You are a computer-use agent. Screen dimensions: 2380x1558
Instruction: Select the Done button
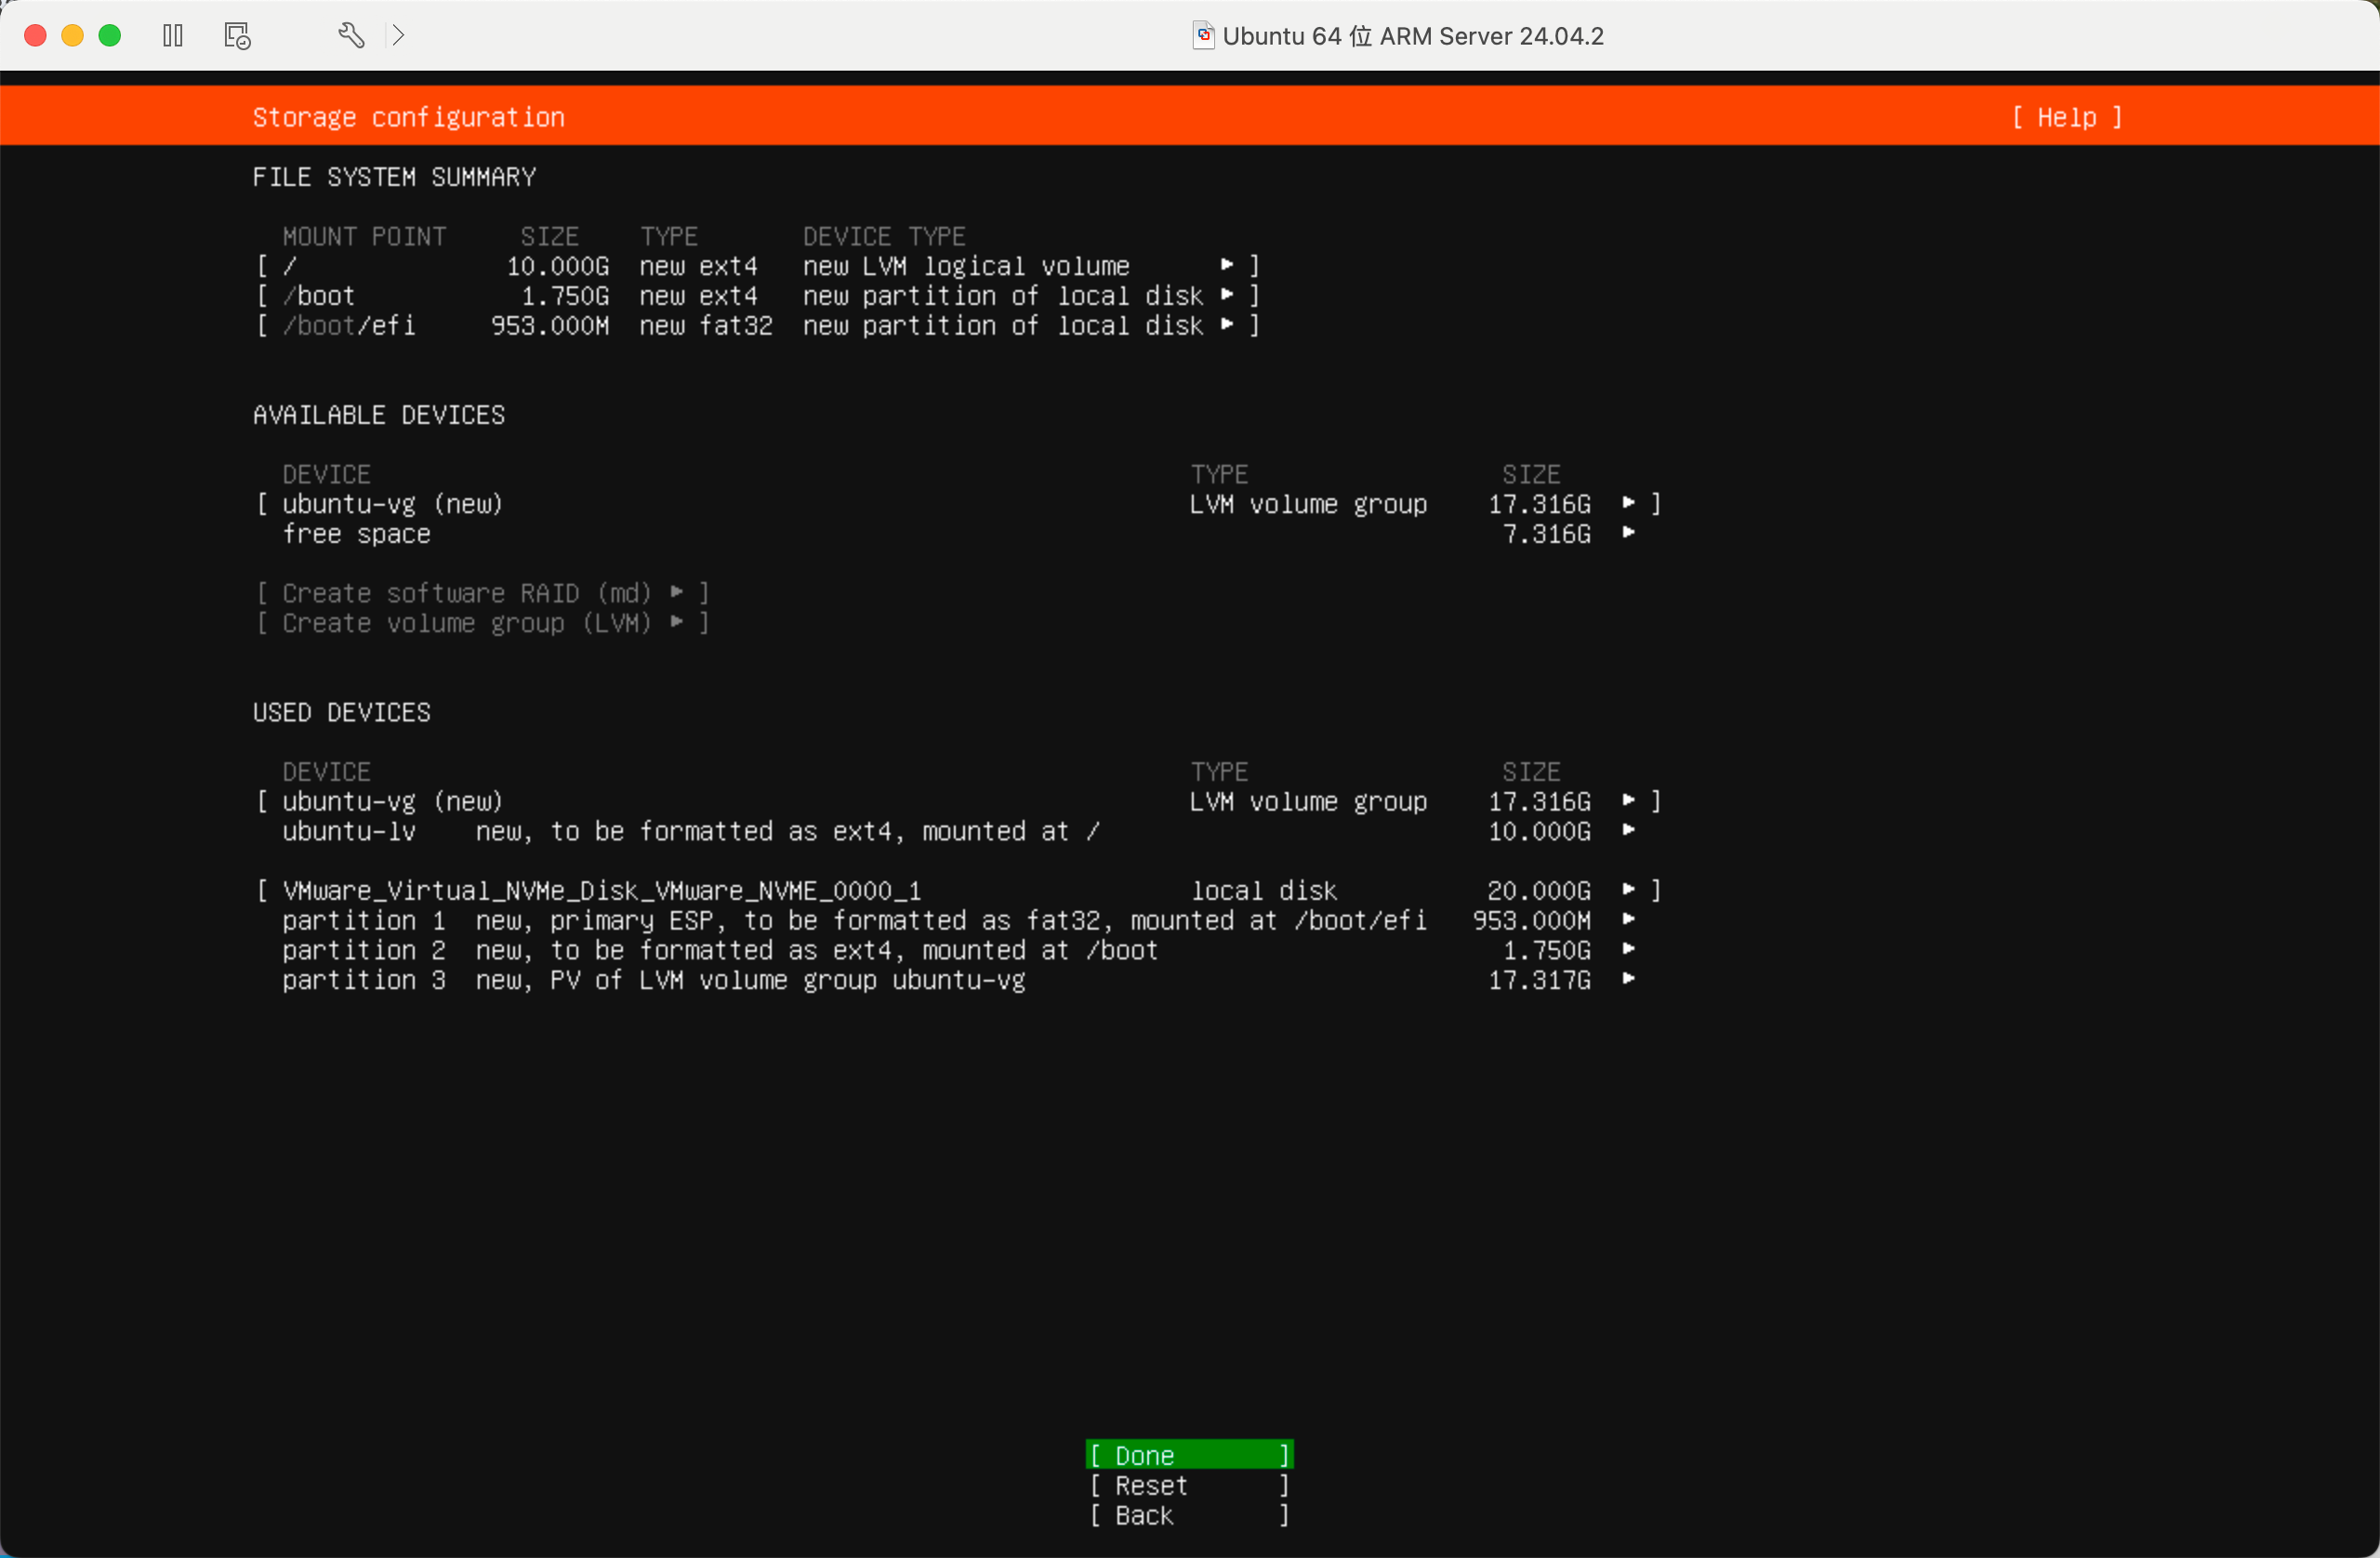(1190, 1454)
